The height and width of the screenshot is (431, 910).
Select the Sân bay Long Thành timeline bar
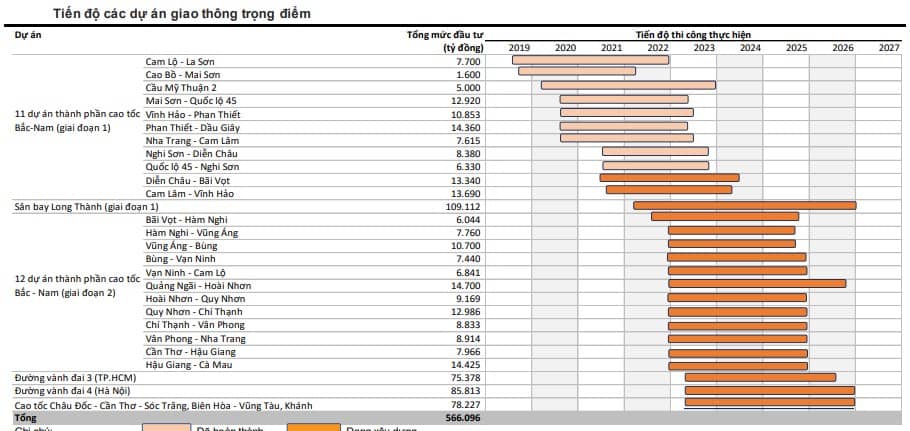click(x=745, y=205)
